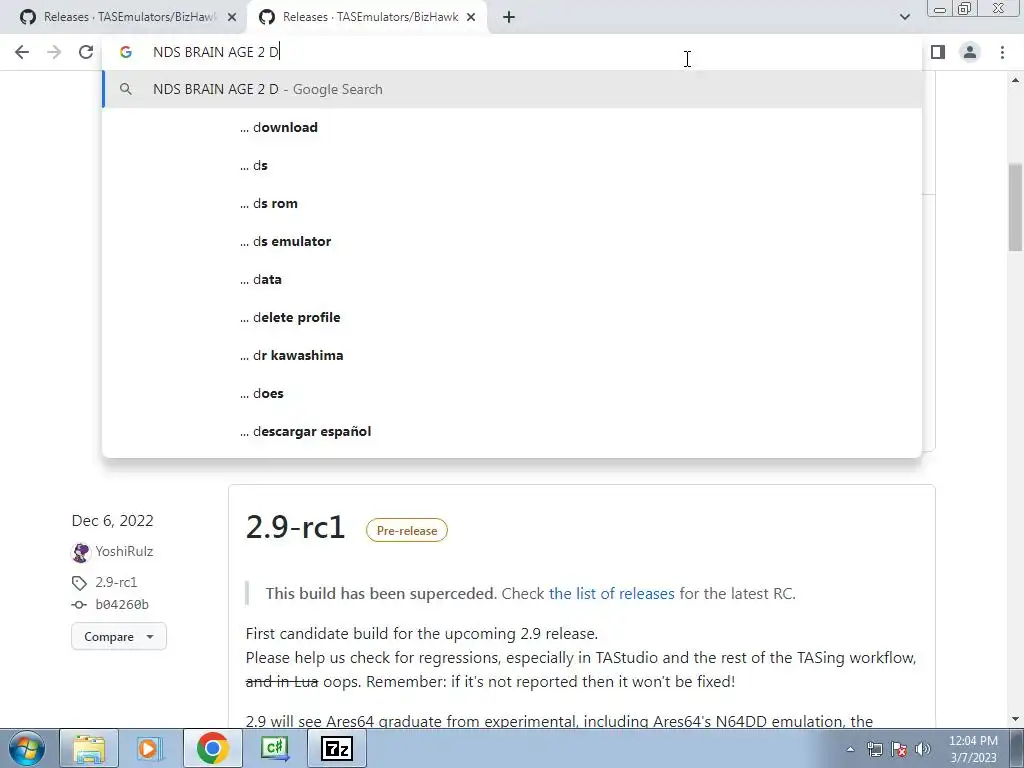1024x768 pixels.
Task: Select the 'NDS BRAIN AGE 2 D - Google Search' suggestion
Action: [x=513, y=89]
